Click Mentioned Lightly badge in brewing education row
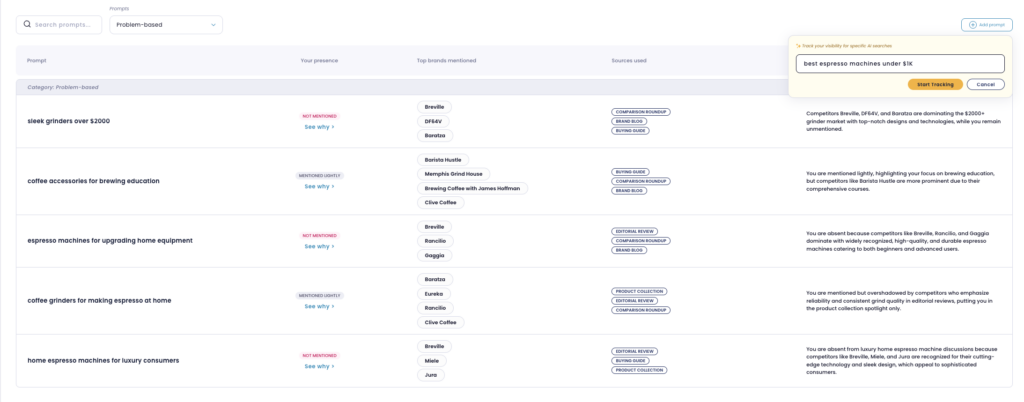This screenshot has height=402, width=1024. click(x=319, y=176)
